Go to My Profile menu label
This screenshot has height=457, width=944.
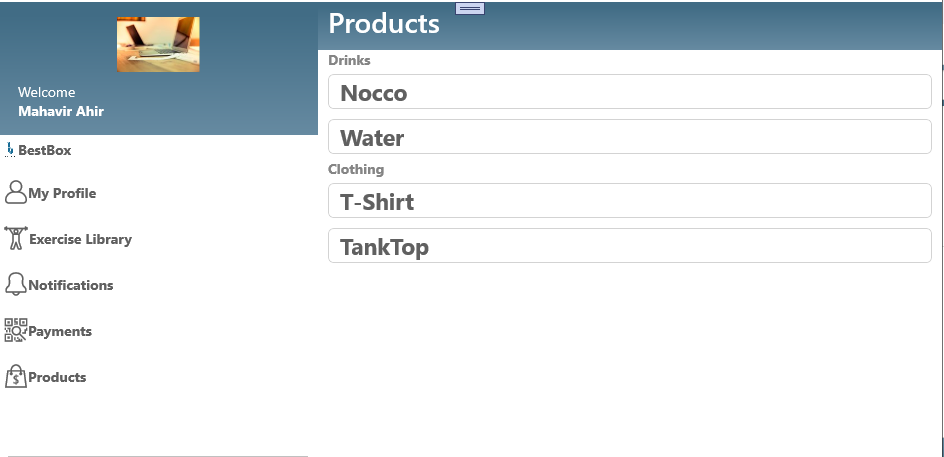(62, 193)
